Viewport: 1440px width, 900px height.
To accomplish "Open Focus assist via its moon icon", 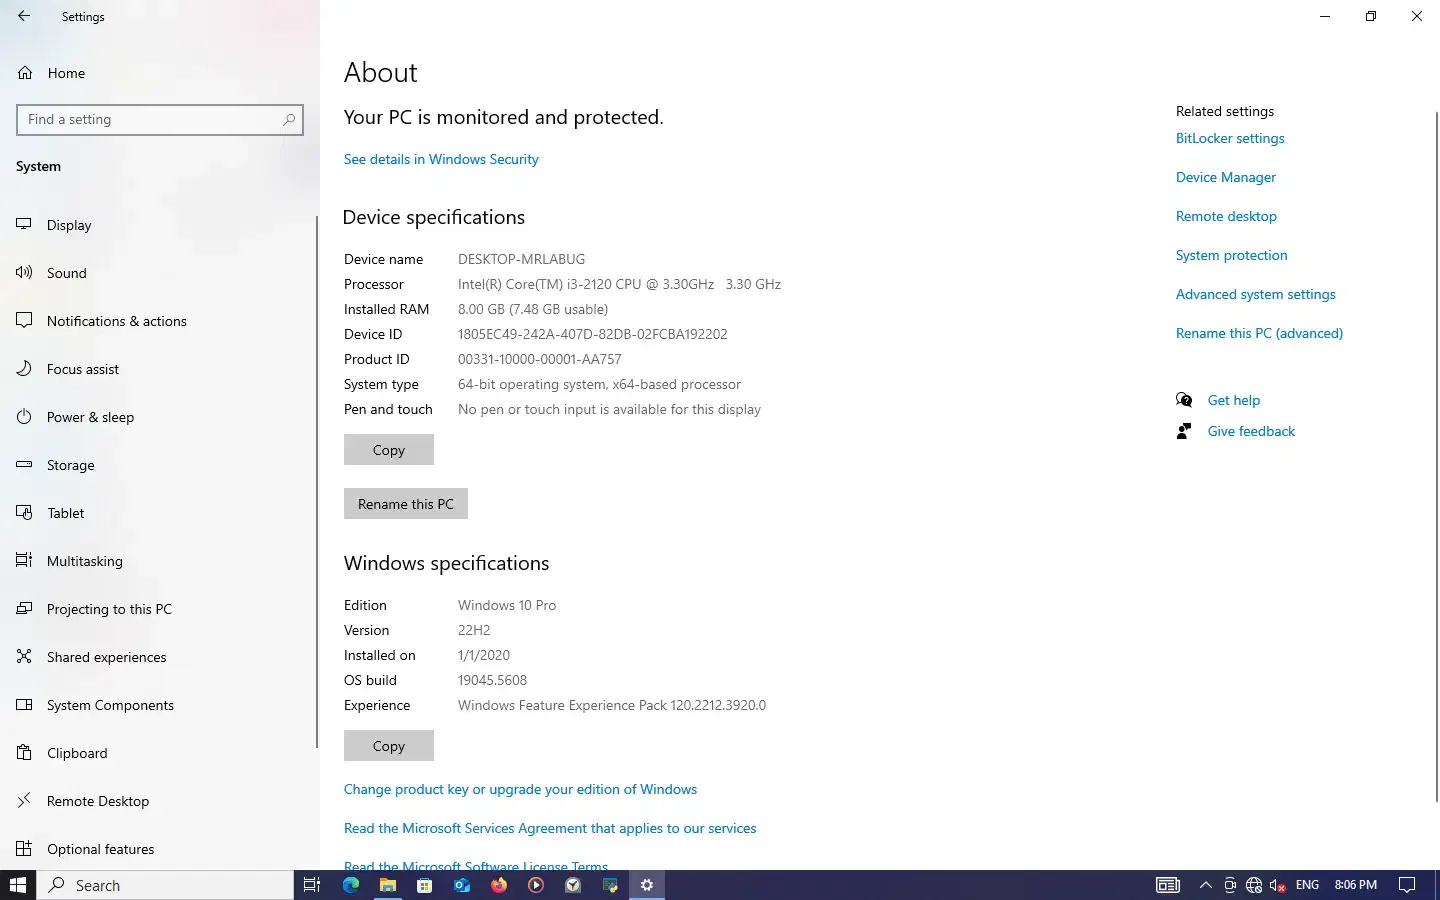I will tap(24, 369).
